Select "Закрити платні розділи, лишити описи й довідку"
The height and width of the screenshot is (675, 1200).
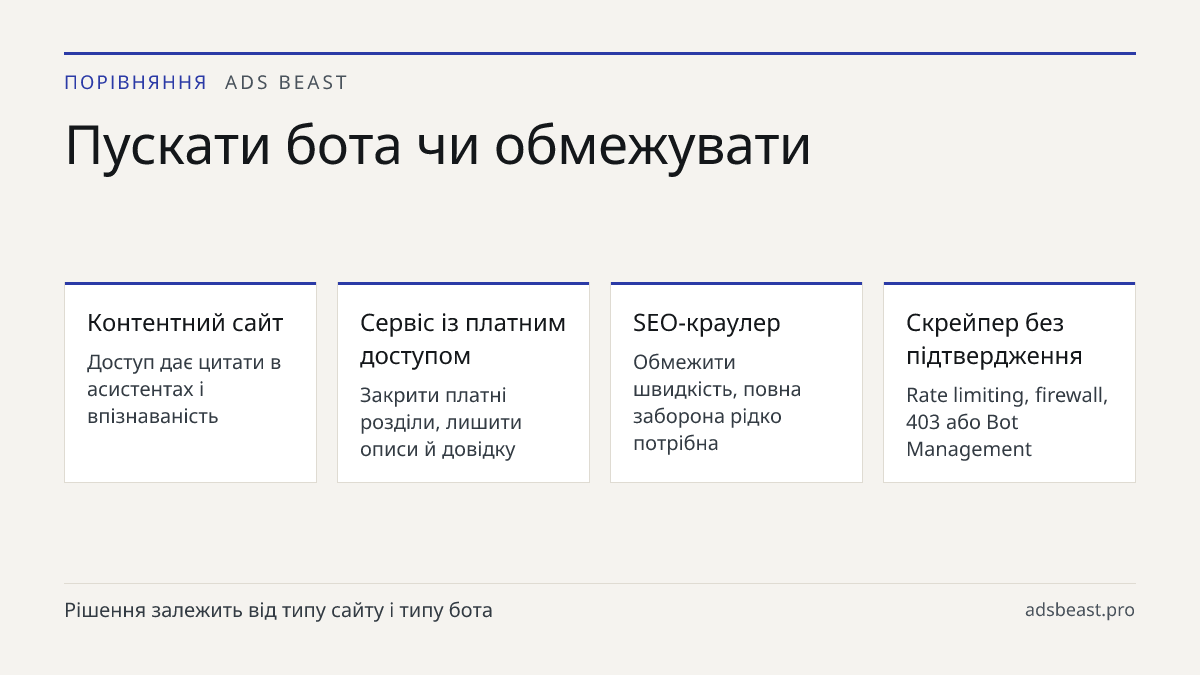[x=441, y=422]
